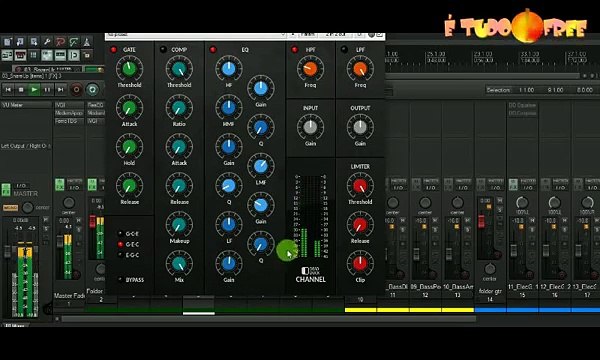Viewport: 600px width, 360px height.
Task: Click the horizontal mixer scrollbar
Action: pos(268,318)
